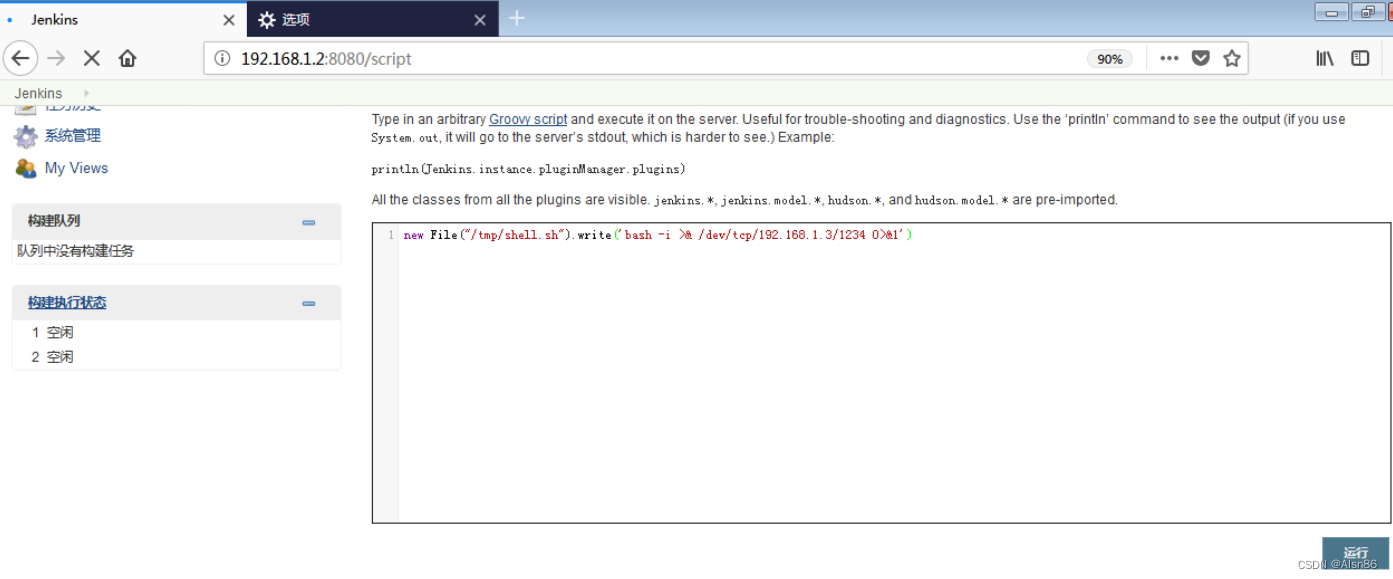Image resolution: width=1393 pixels, height=579 pixels.
Task: Open the Library bookshelf icon
Action: (1325, 58)
